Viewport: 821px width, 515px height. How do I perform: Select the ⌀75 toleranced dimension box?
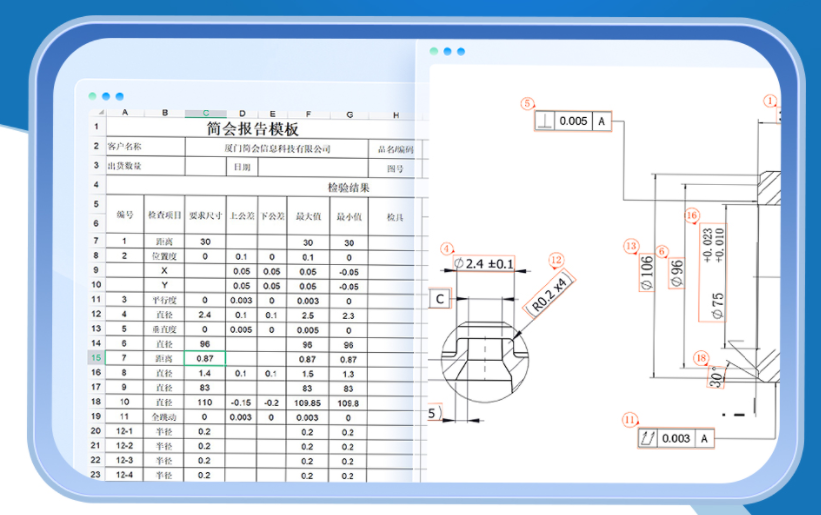pos(713,273)
